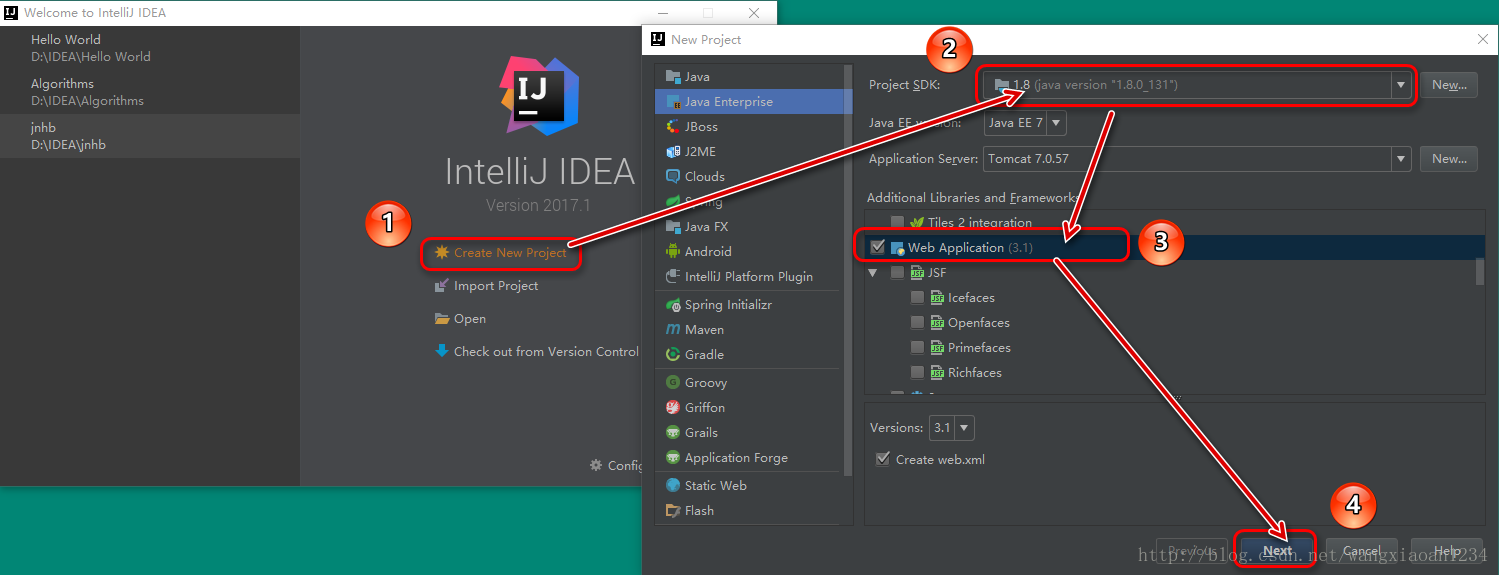
Task: Click the Open folder icon
Action: (442, 319)
